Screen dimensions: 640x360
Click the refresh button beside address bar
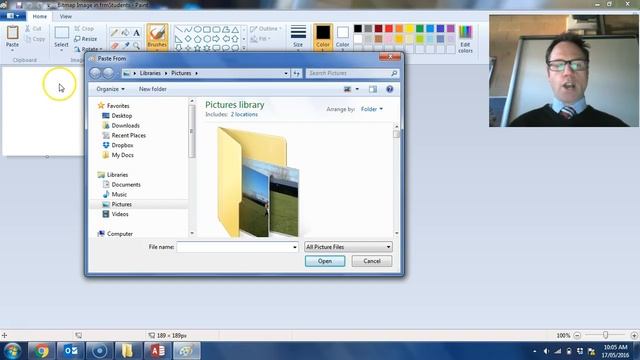click(x=296, y=73)
